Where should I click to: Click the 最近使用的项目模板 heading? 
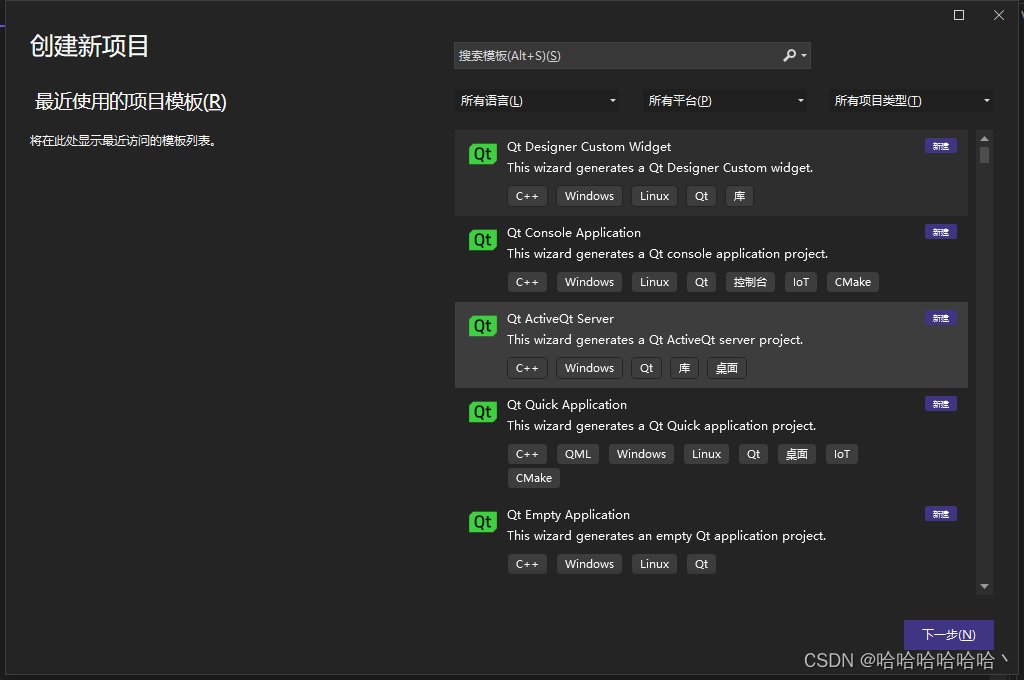click(131, 102)
